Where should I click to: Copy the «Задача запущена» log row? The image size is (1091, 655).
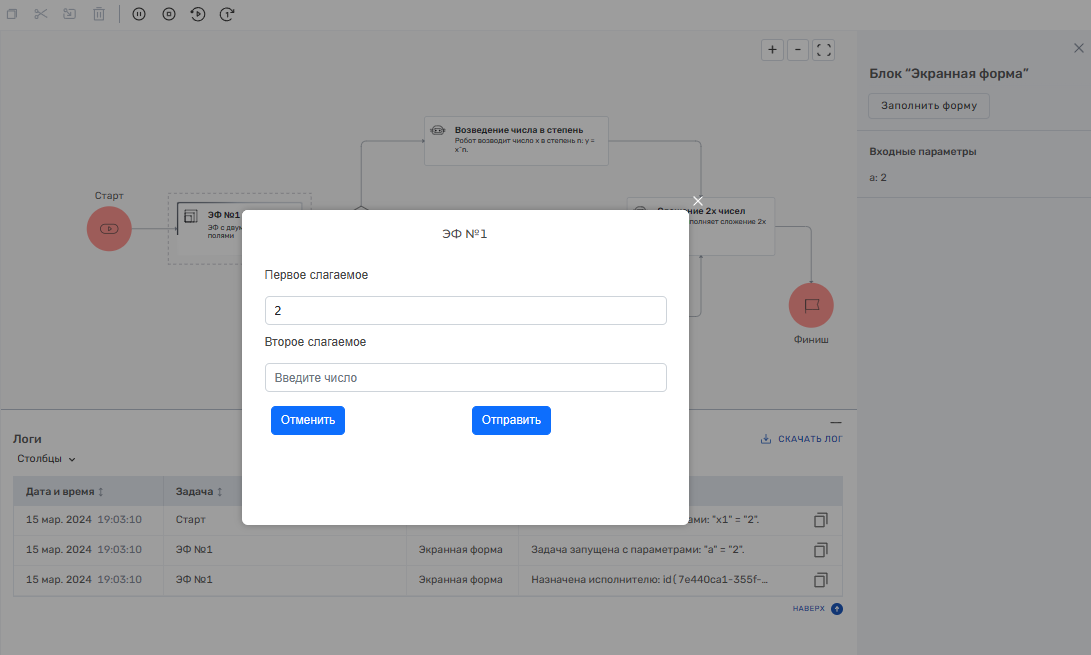[821, 550]
